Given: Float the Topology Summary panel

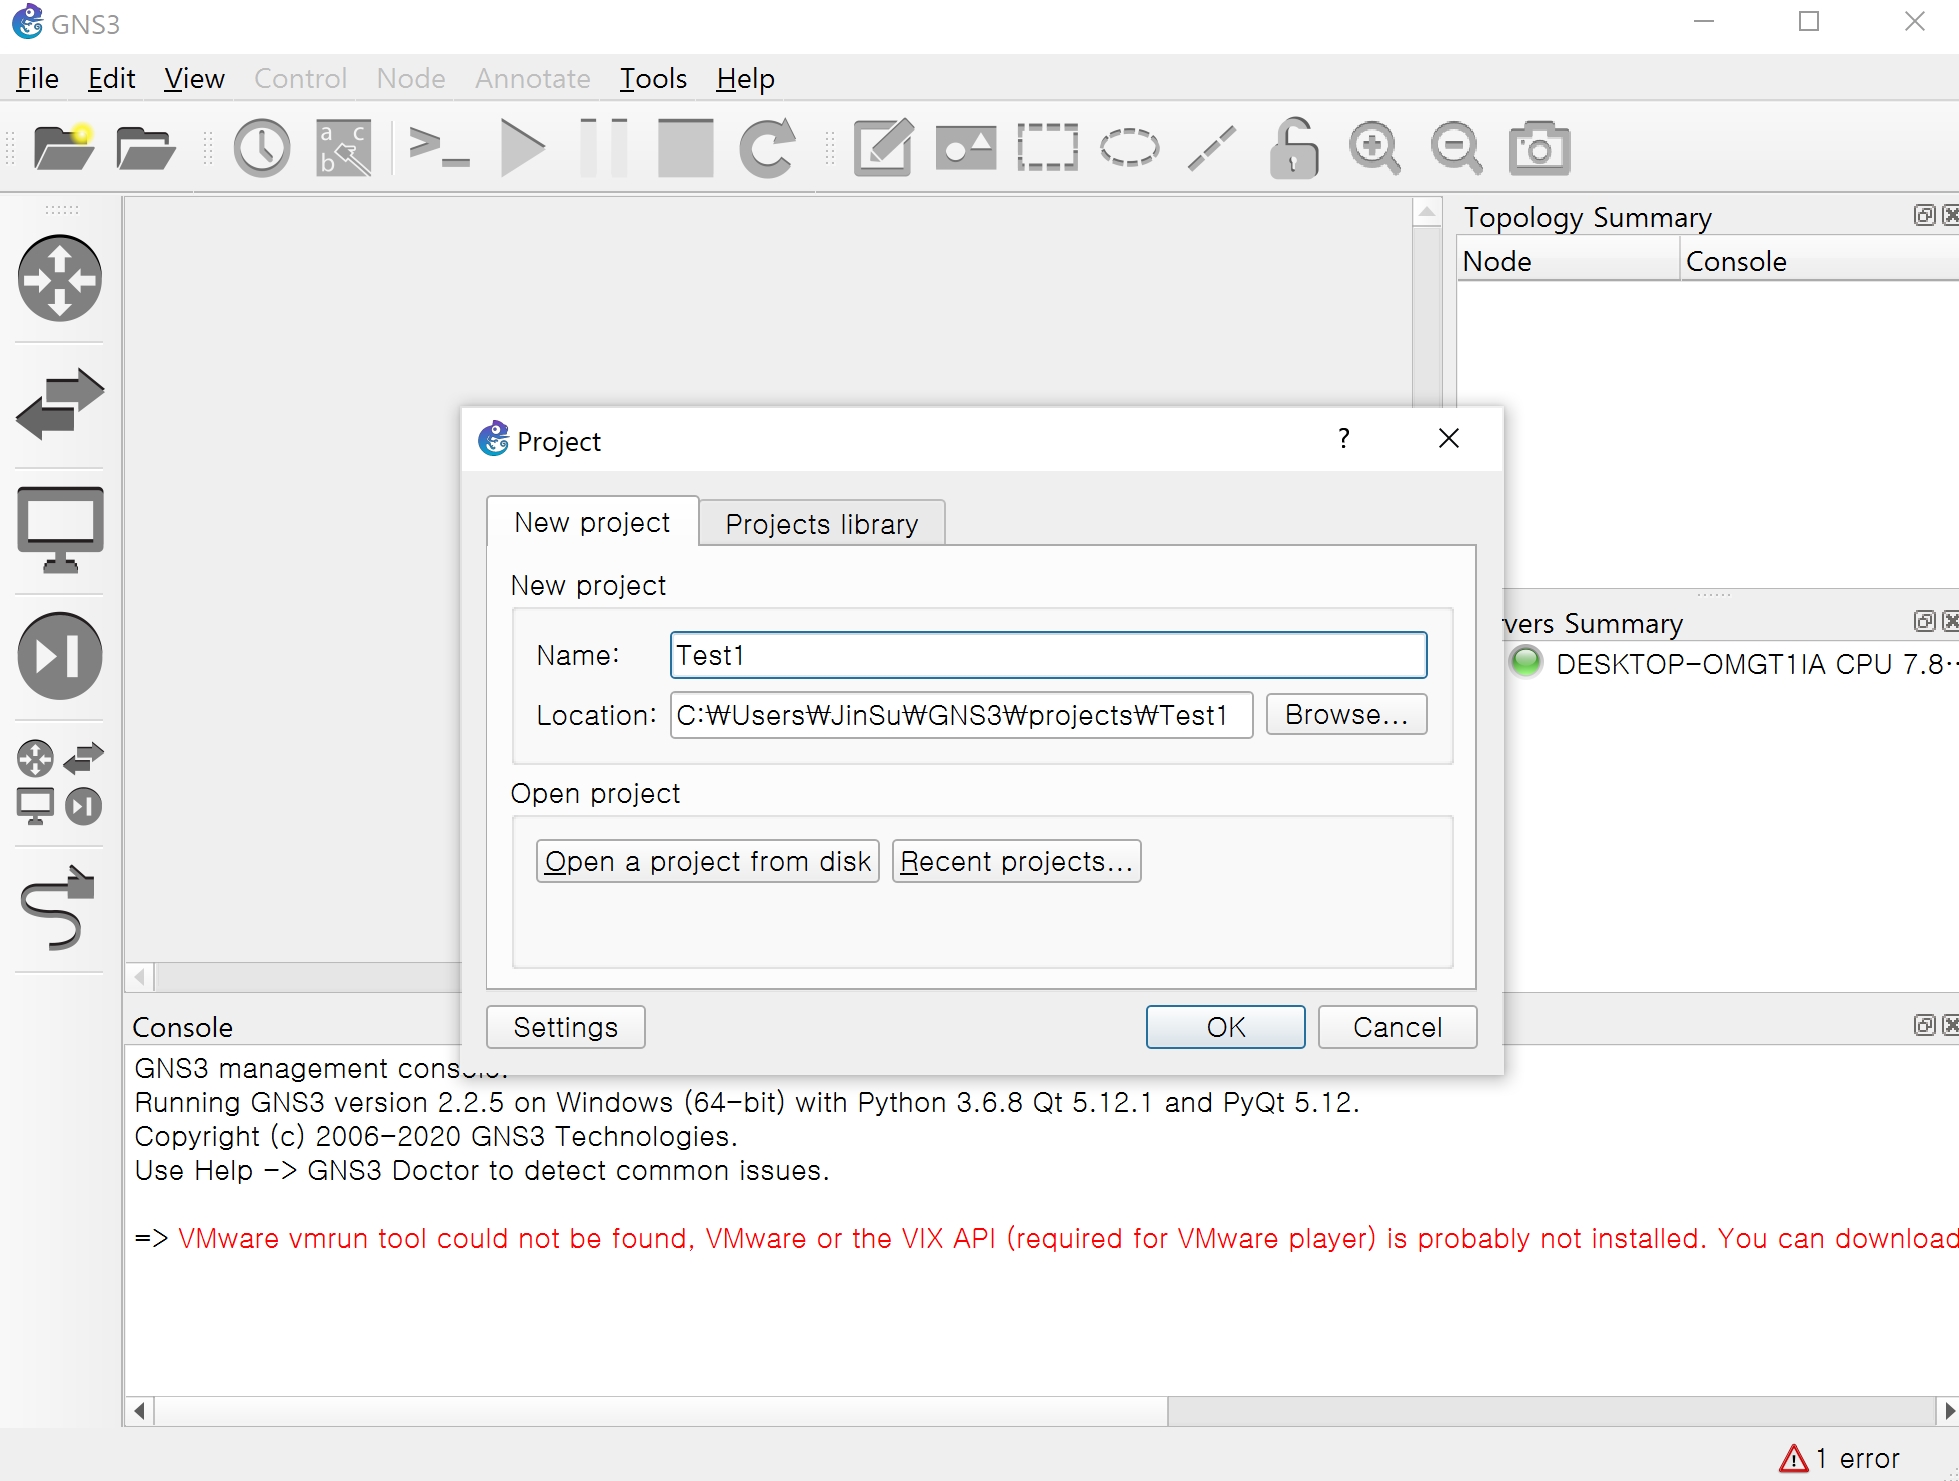Looking at the screenshot, I should click(1923, 216).
